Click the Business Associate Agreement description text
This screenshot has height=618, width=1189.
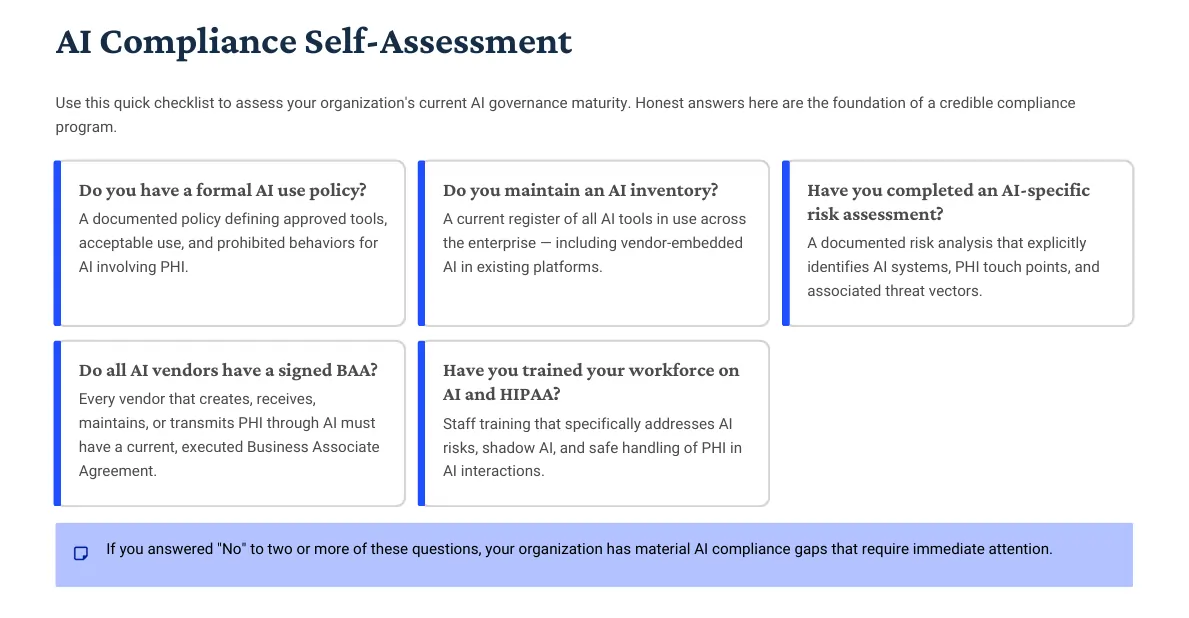coord(229,435)
